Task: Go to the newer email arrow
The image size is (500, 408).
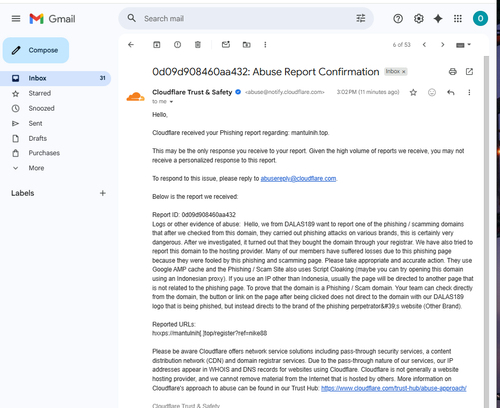Action: 424,45
